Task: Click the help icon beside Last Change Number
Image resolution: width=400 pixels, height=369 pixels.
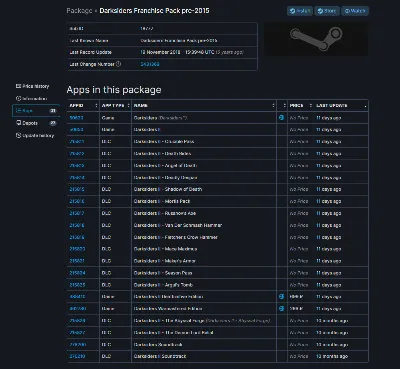Action: pos(118,64)
